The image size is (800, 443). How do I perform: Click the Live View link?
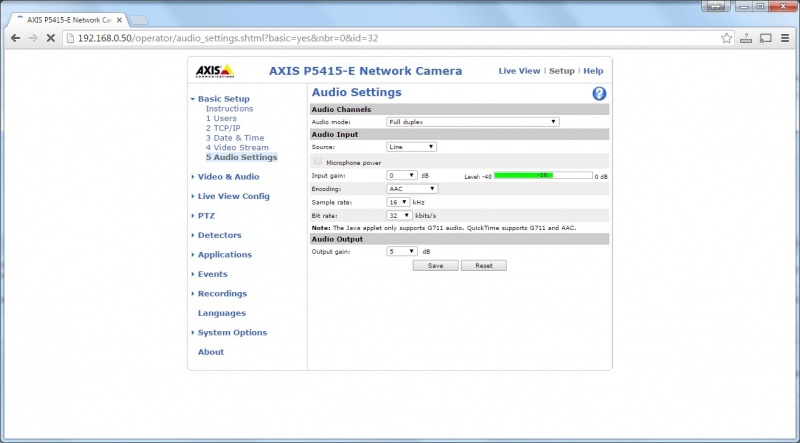point(519,71)
